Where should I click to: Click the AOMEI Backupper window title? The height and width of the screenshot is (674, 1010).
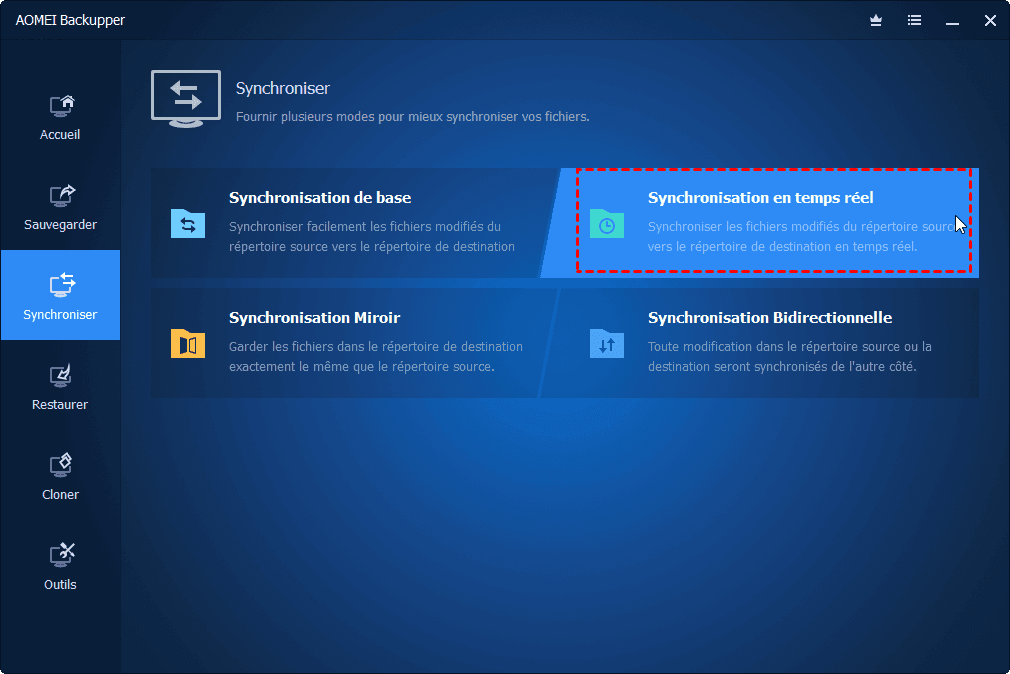coord(70,21)
